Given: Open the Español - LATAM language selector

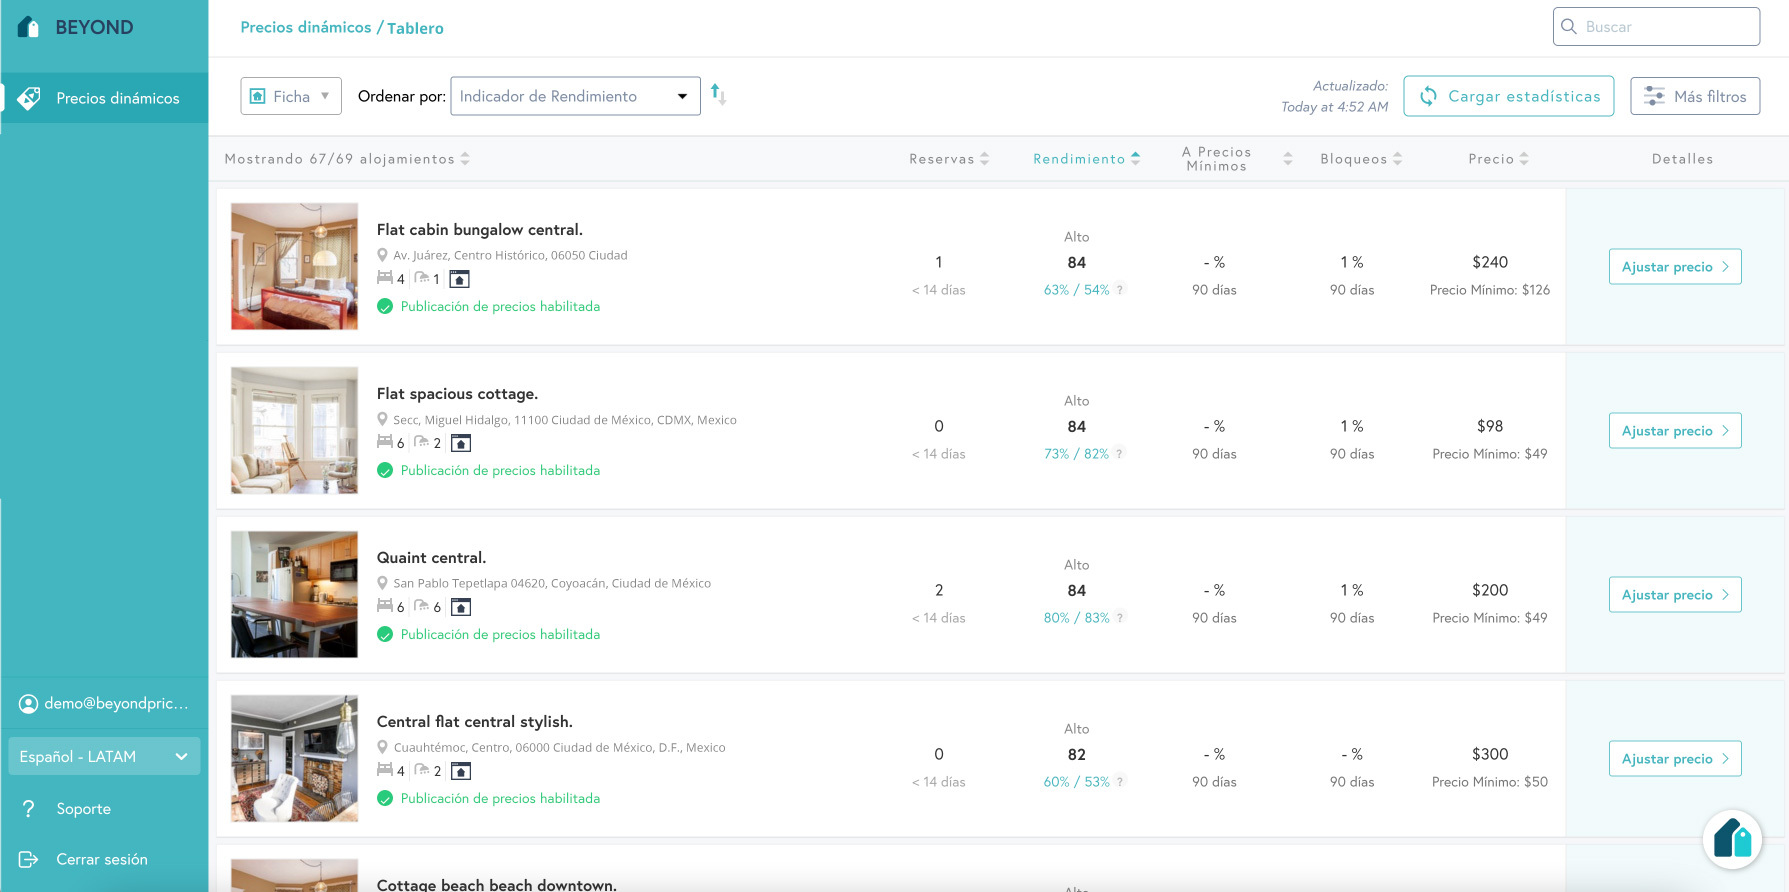Looking at the screenshot, I should pos(104,756).
